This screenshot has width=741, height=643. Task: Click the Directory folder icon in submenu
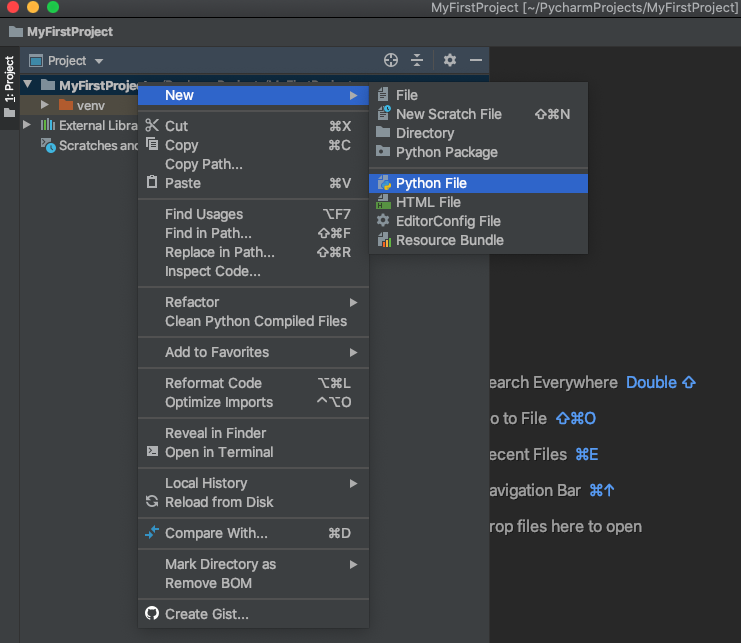click(383, 132)
